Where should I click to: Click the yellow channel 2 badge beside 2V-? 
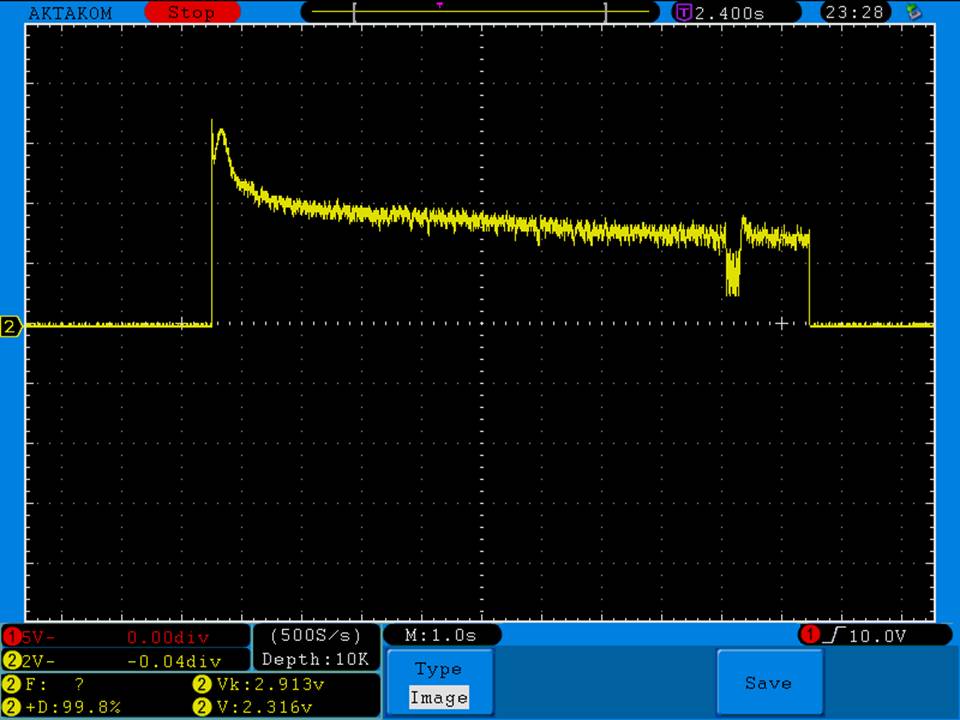tap(12, 660)
